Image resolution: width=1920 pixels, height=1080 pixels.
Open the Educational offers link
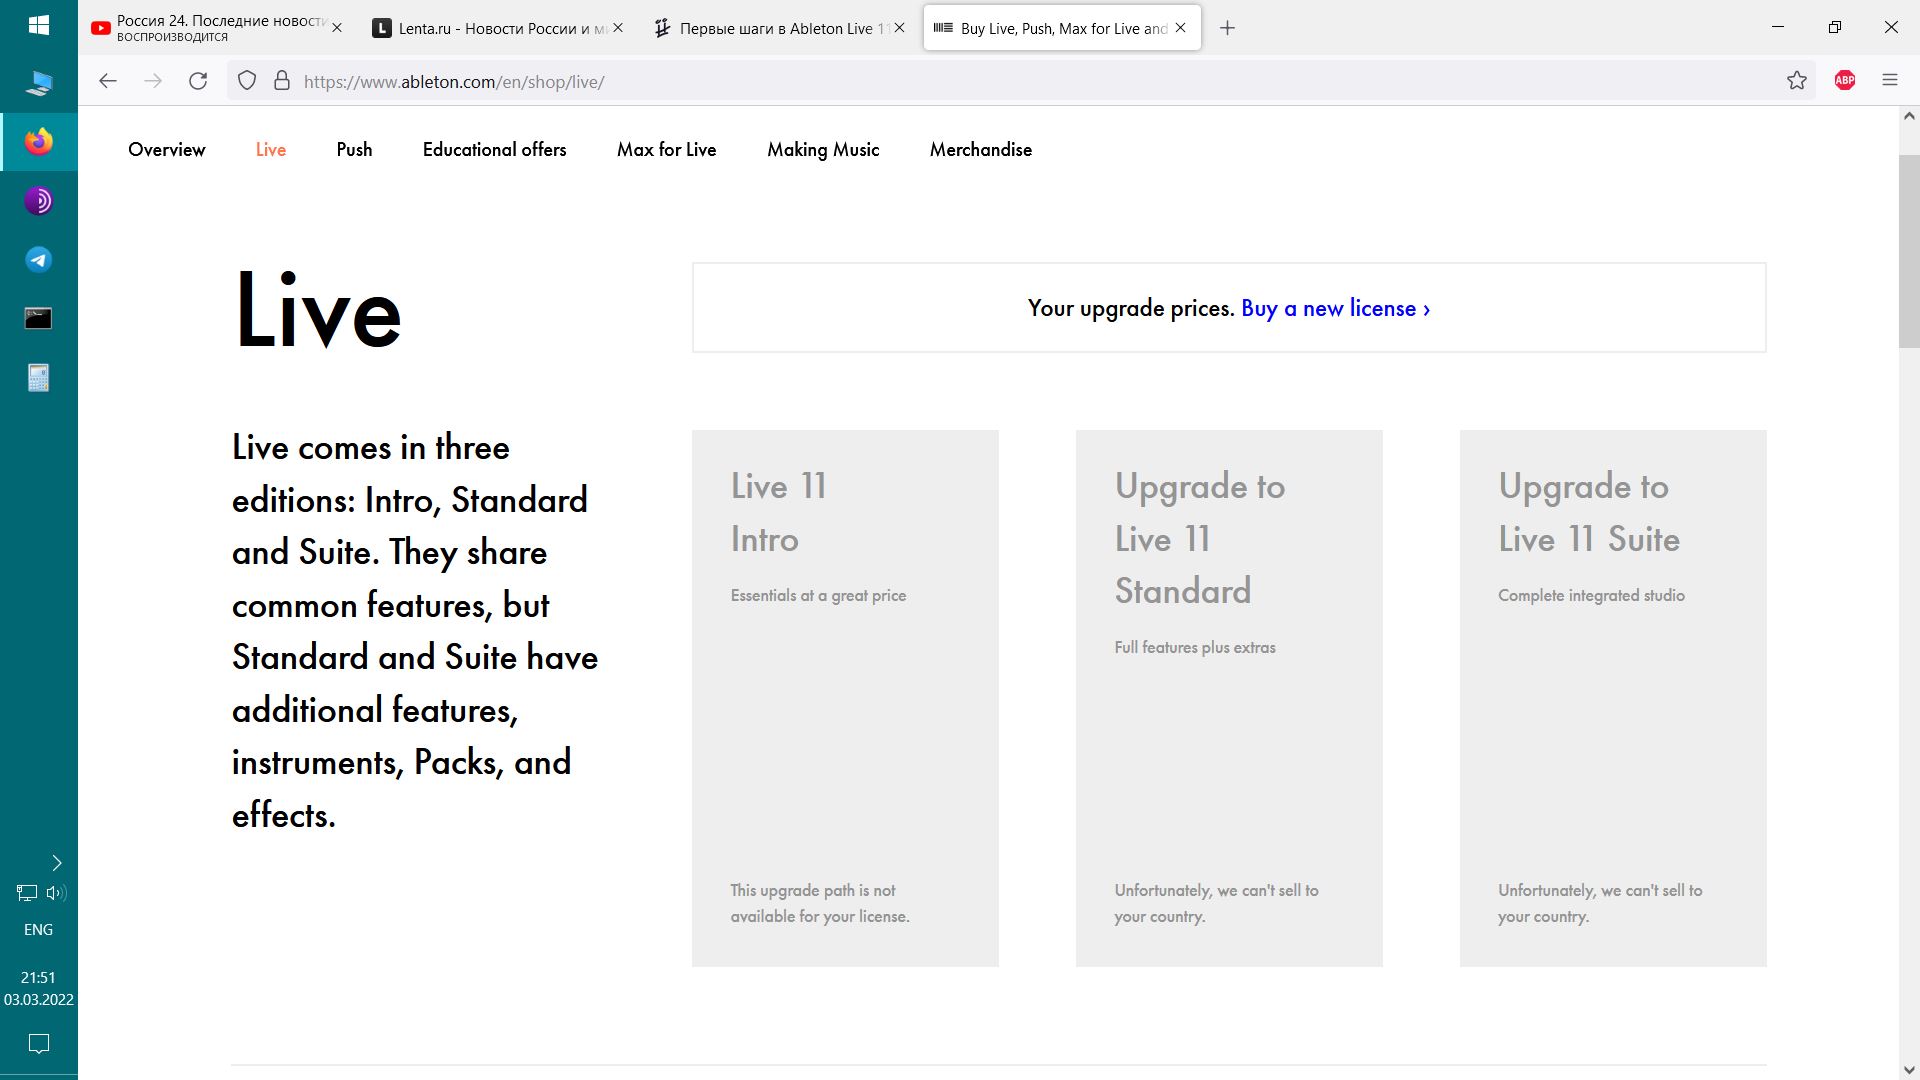click(x=494, y=150)
